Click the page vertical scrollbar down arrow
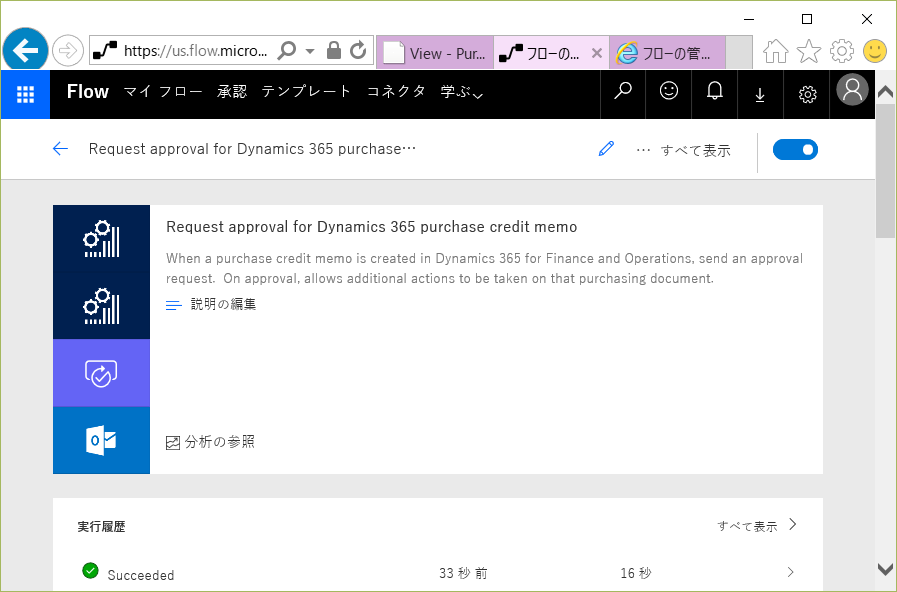The image size is (897, 592). click(x=886, y=569)
